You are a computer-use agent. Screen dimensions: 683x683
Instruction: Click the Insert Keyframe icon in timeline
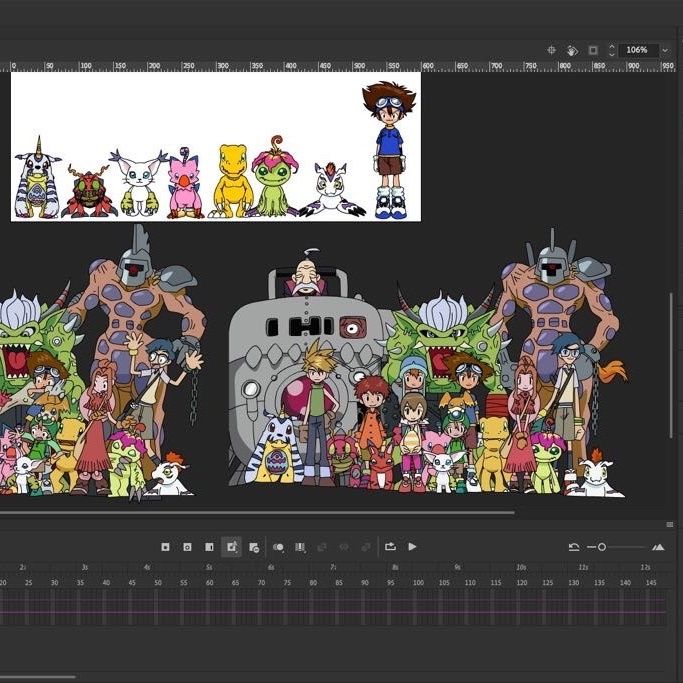tap(165, 547)
